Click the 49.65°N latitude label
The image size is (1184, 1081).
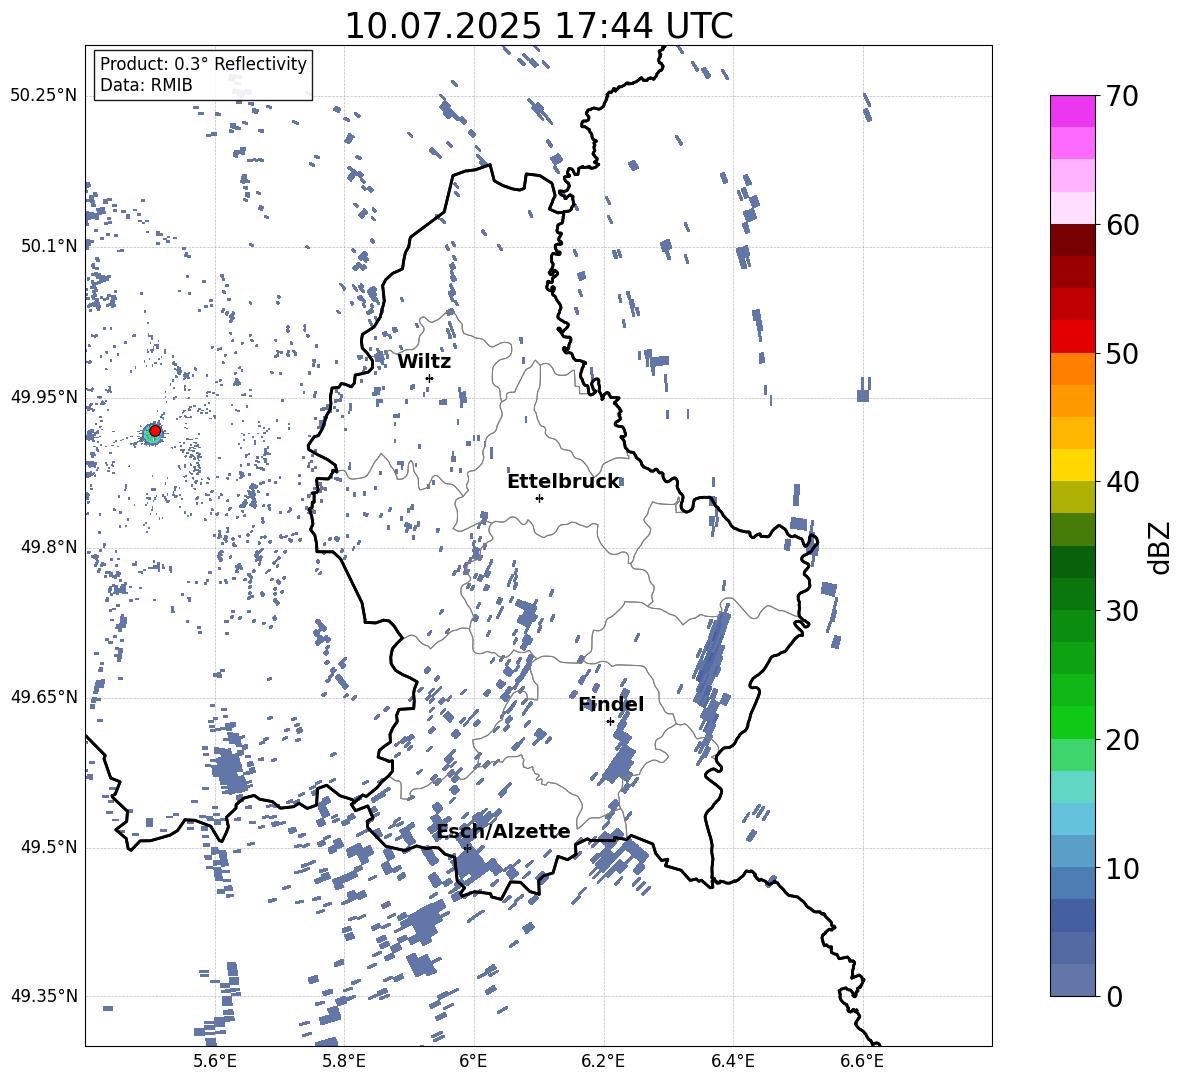[x=43, y=696]
